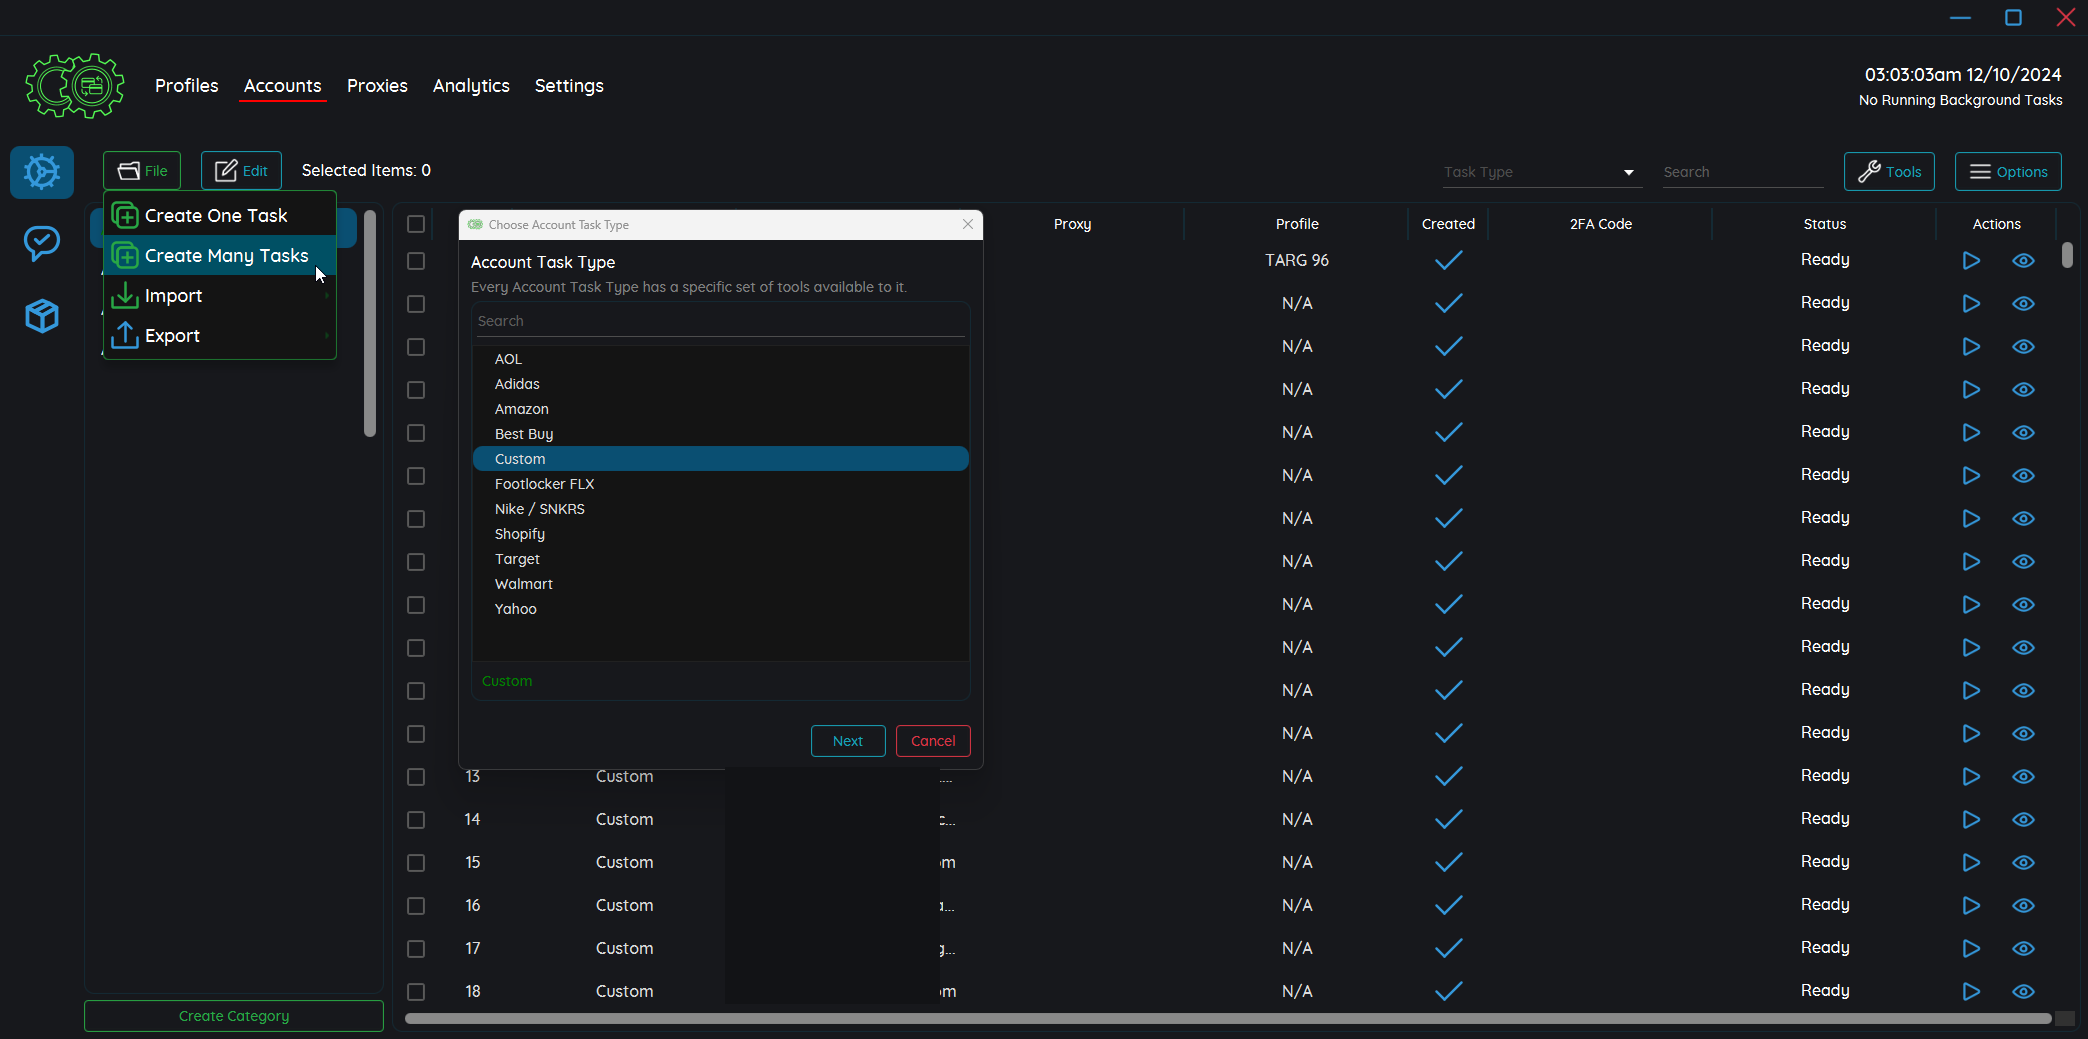Screen dimensions: 2088x1039
Task: Click Next in the task type dialog
Action: tap(847, 741)
